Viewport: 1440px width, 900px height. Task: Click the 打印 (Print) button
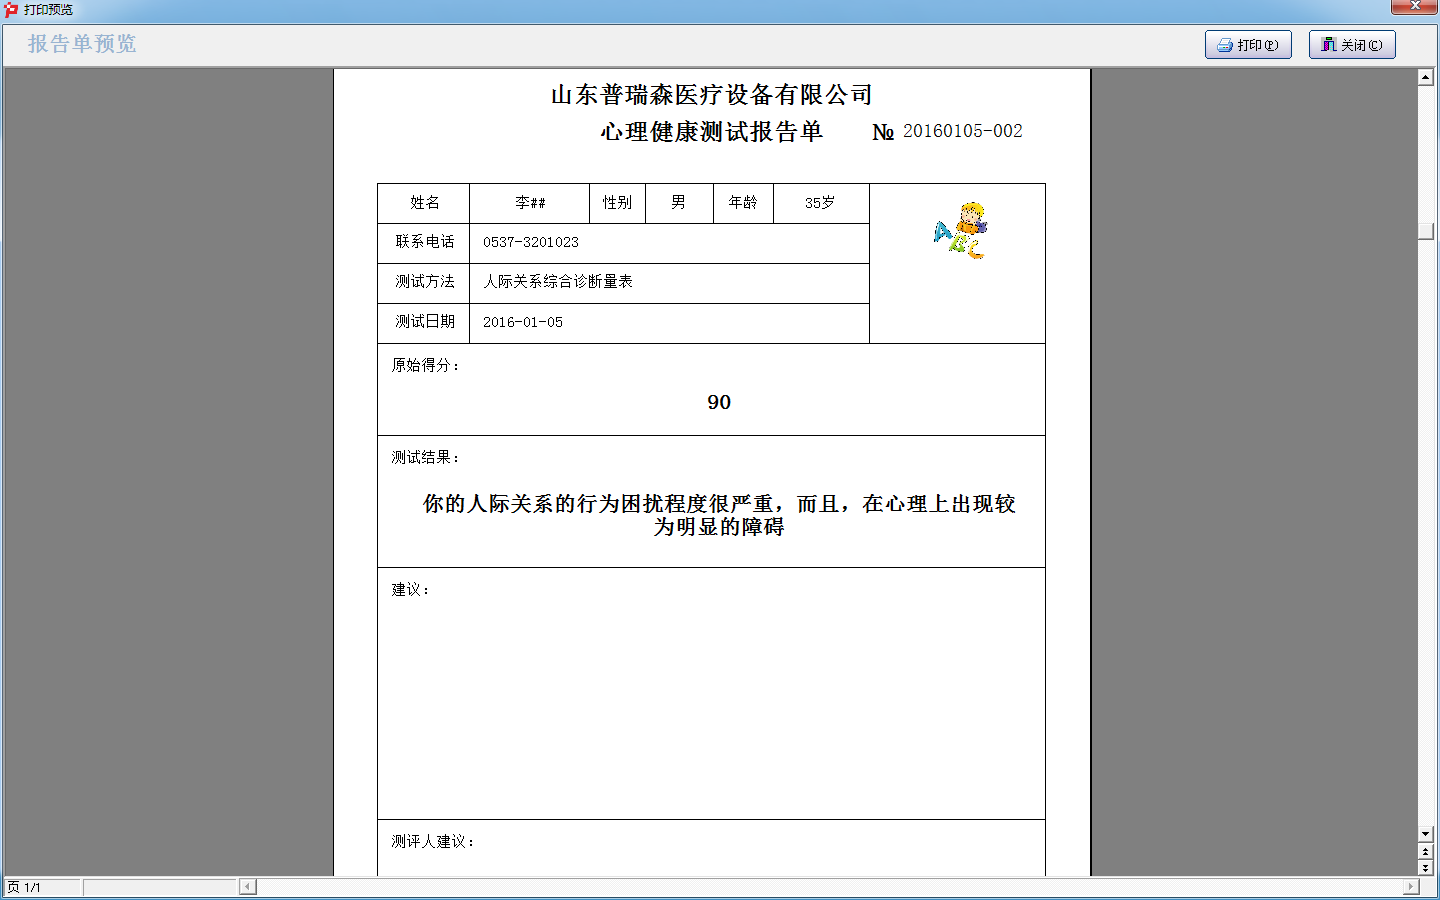point(1247,45)
